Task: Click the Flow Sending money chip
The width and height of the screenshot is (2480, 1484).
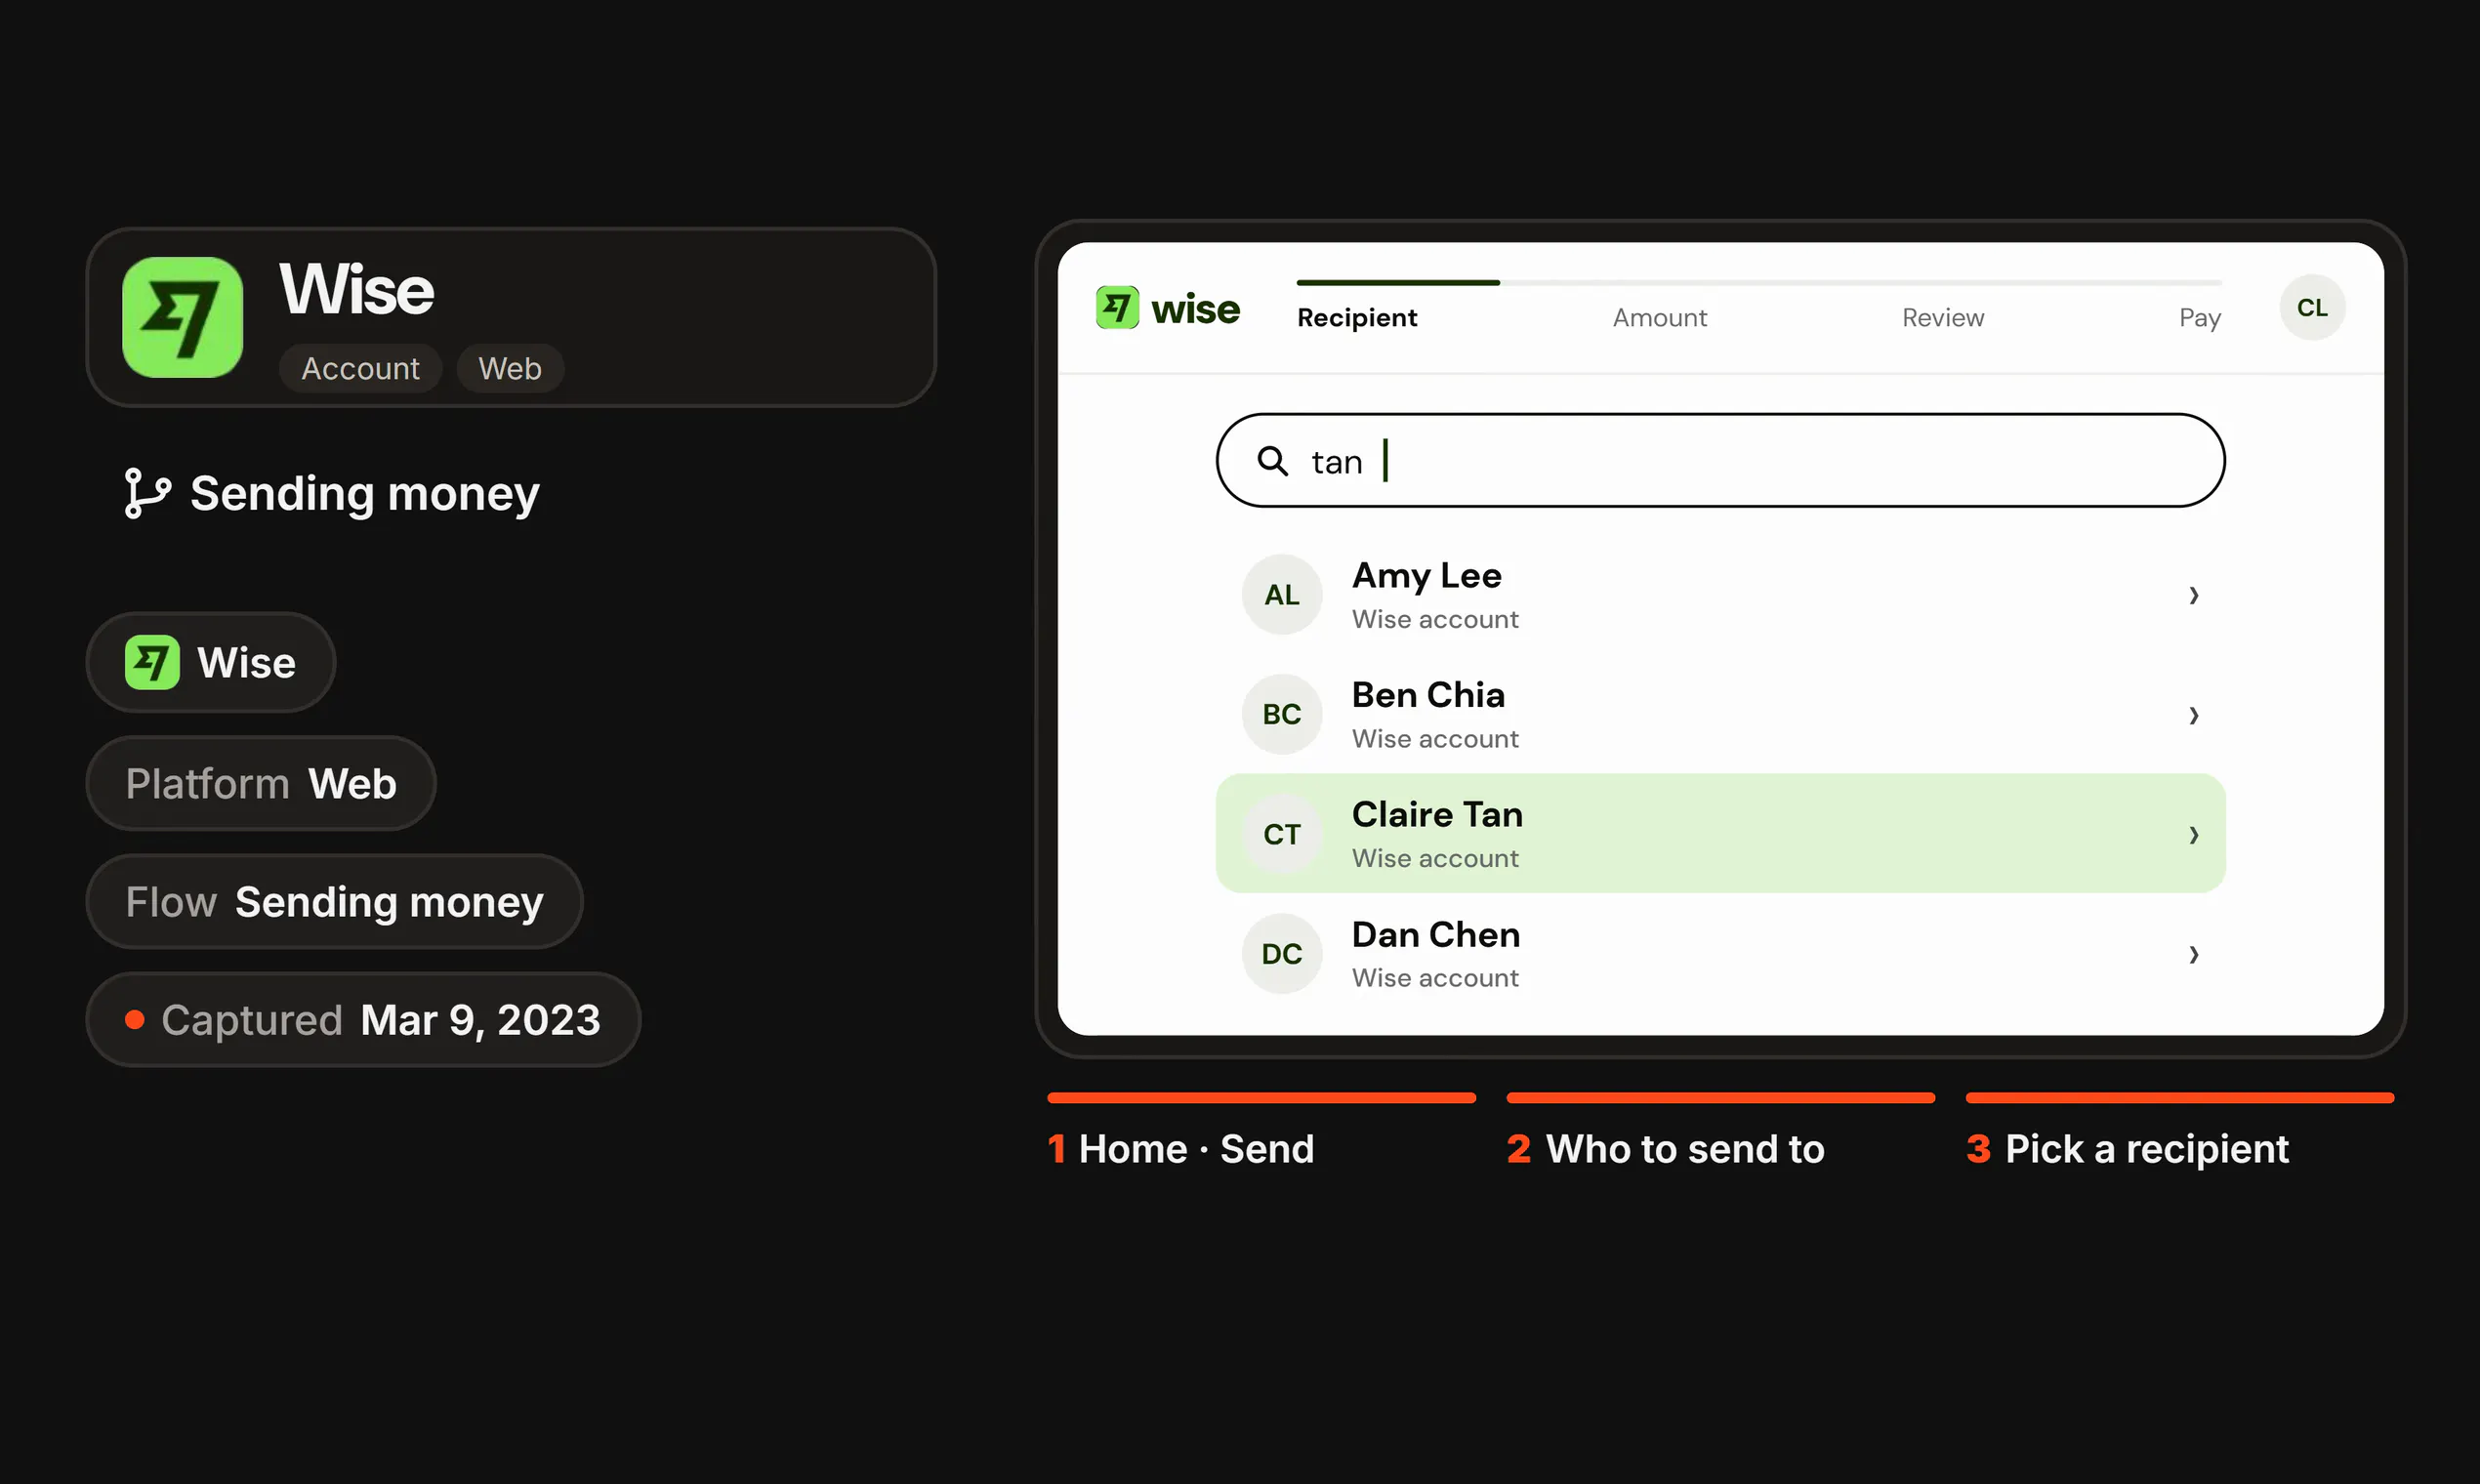Action: tap(334, 901)
